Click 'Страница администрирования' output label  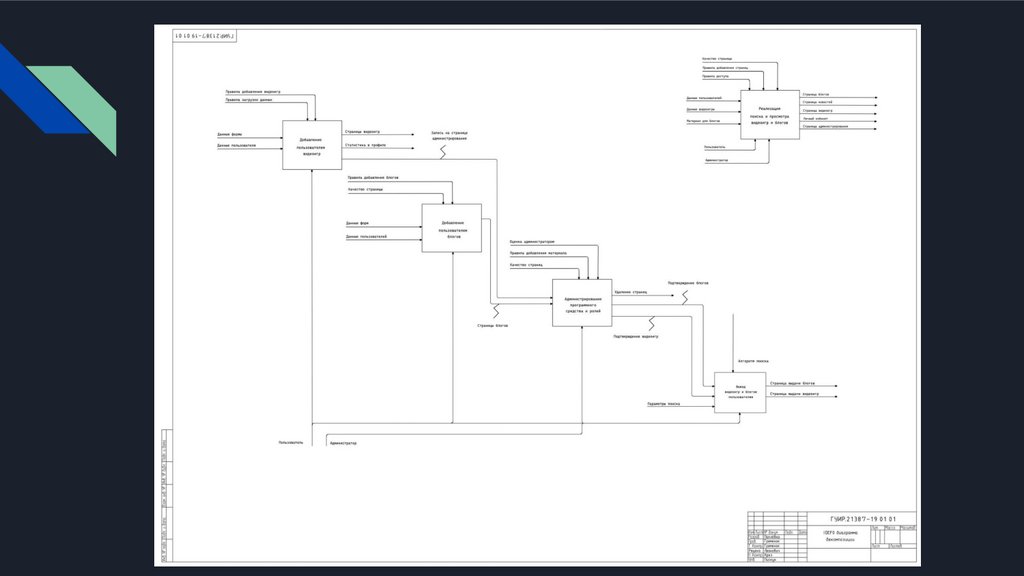pos(825,126)
